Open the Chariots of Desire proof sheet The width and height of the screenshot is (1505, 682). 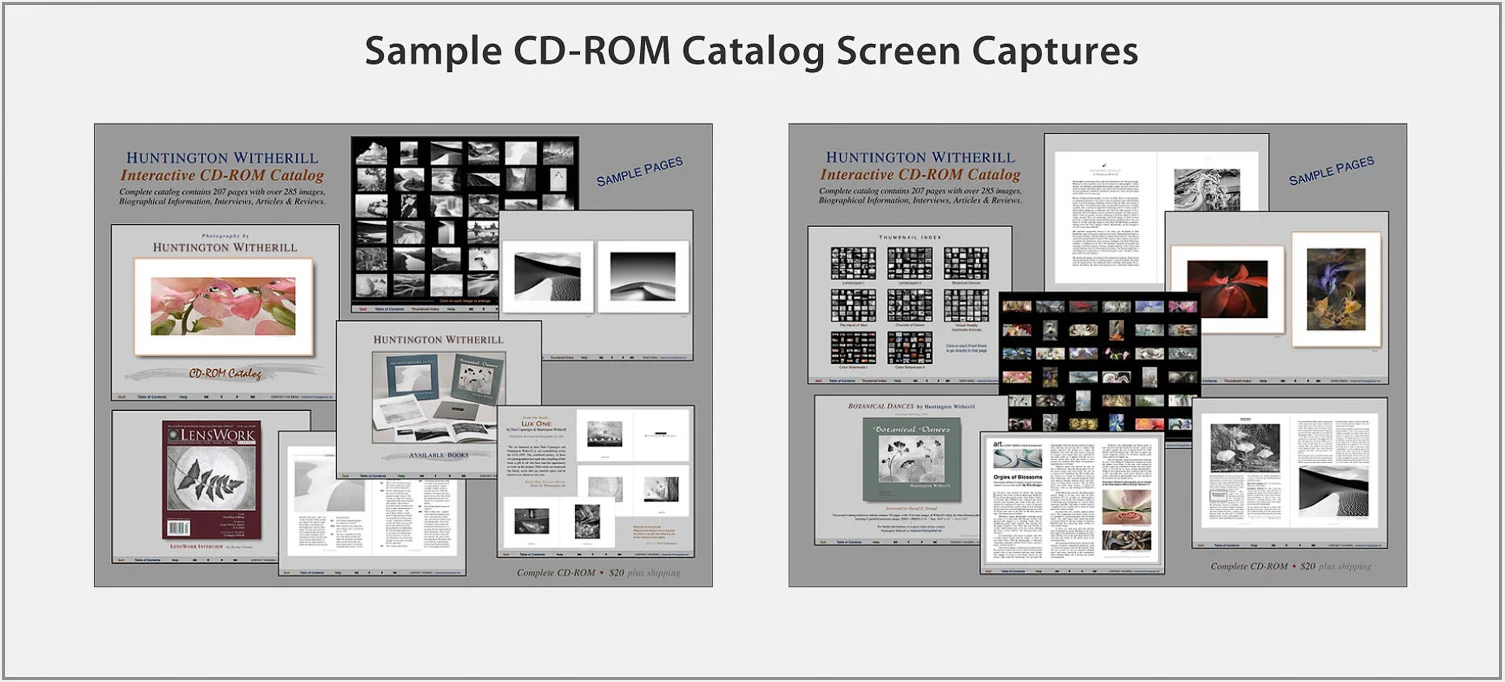pos(909,306)
